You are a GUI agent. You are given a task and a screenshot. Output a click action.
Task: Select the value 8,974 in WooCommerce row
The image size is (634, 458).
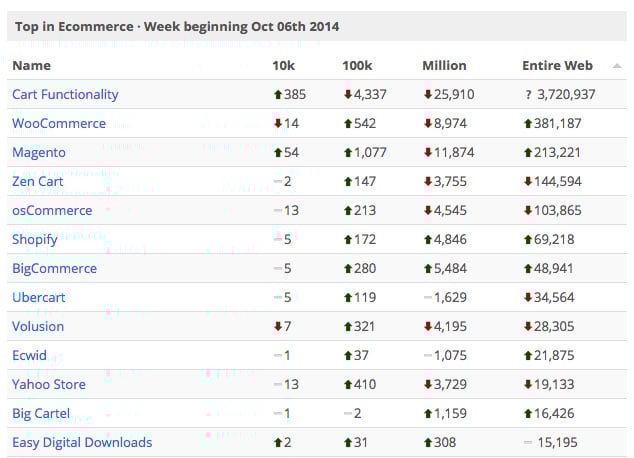pyautogui.click(x=450, y=123)
